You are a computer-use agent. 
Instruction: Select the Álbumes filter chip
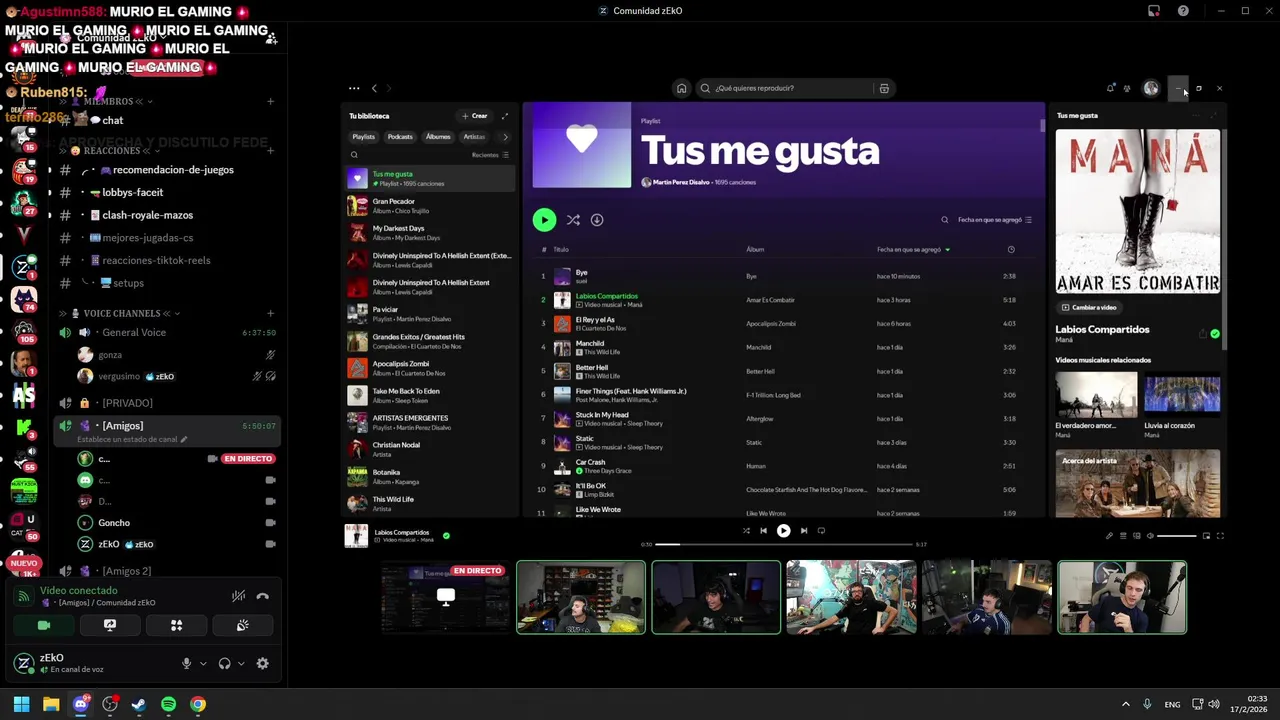point(438,137)
